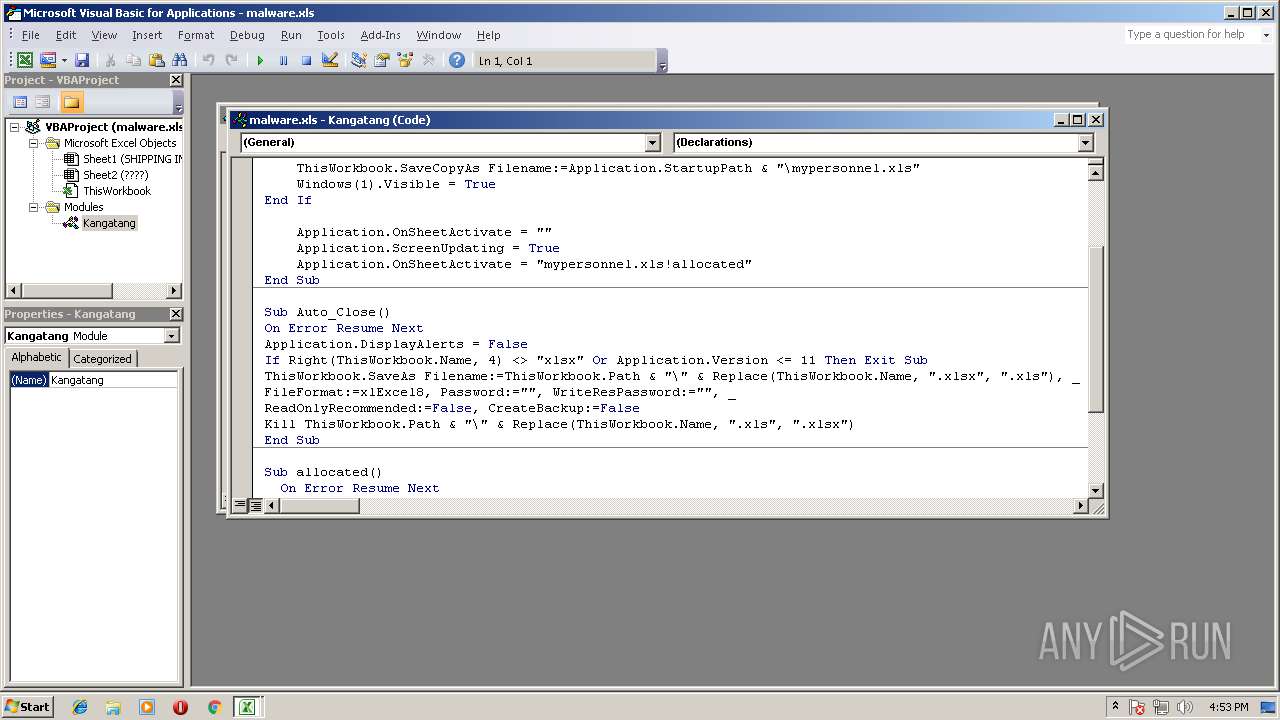Viewport: 1280px width, 720px height.
Task: Click the Undo arrow icon
Action: coord(208,61)
